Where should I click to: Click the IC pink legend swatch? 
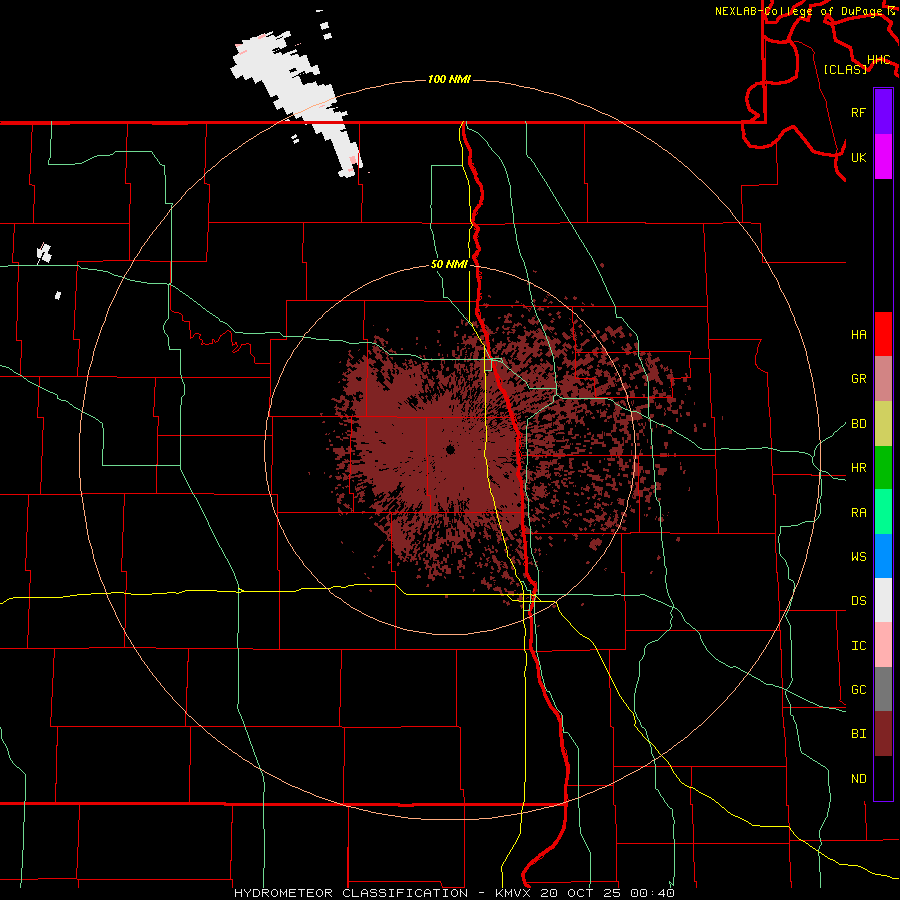(x=883, y=645)
